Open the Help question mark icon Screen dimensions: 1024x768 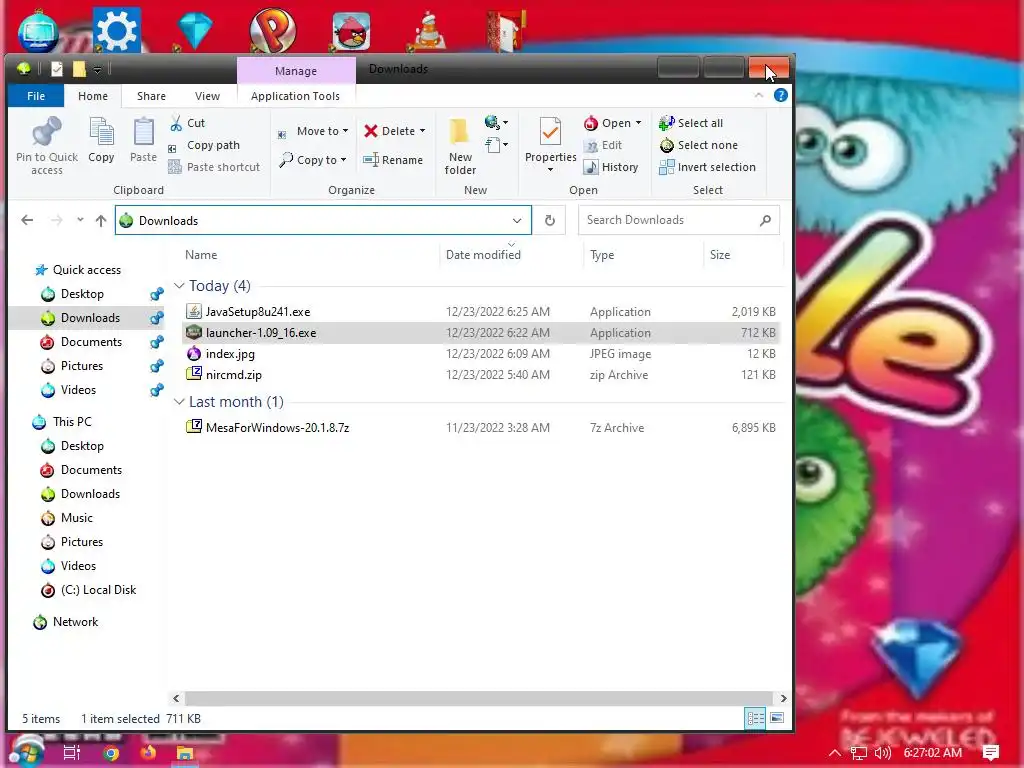click(780, 95)
